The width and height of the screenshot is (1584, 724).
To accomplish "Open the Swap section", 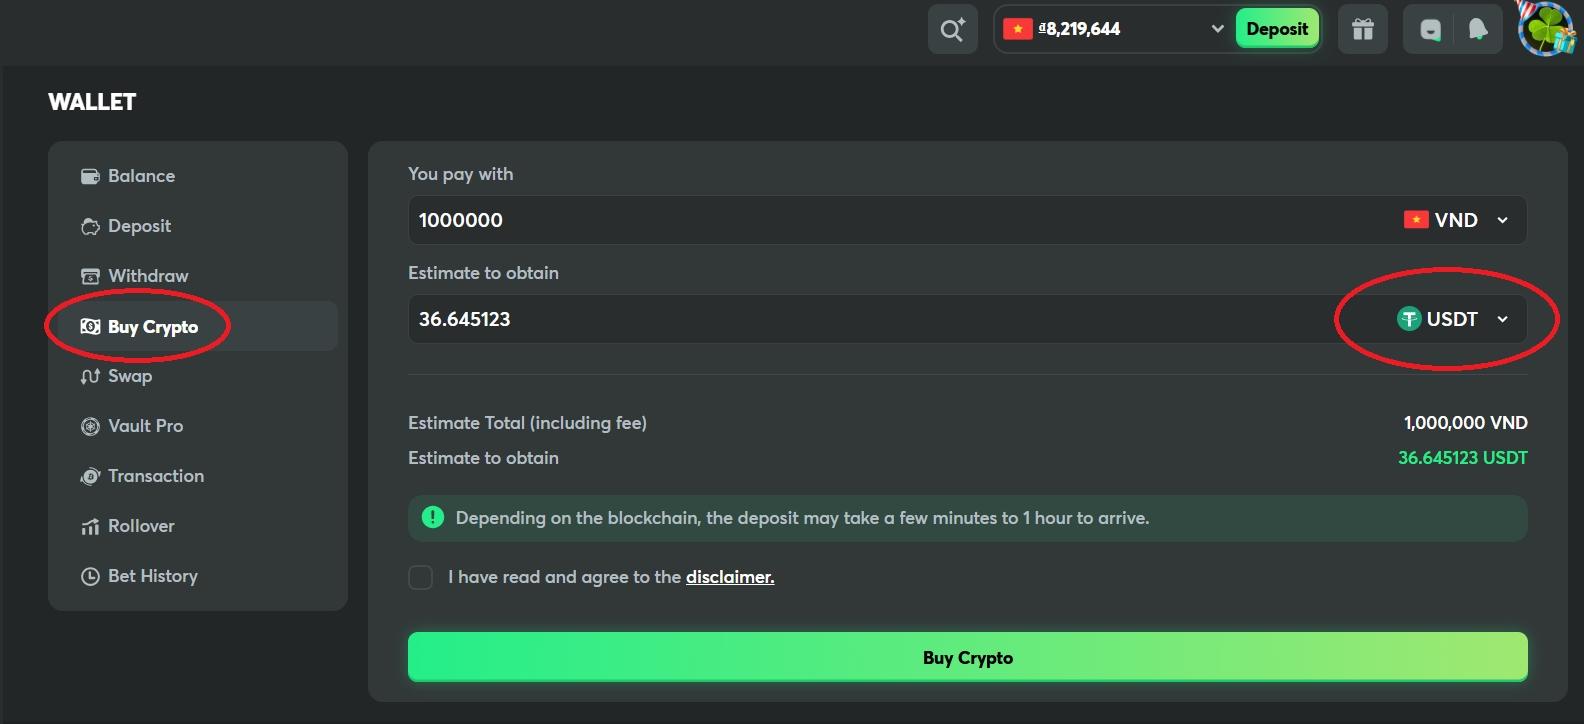I will pyautogui.click(x=130, y=376).
